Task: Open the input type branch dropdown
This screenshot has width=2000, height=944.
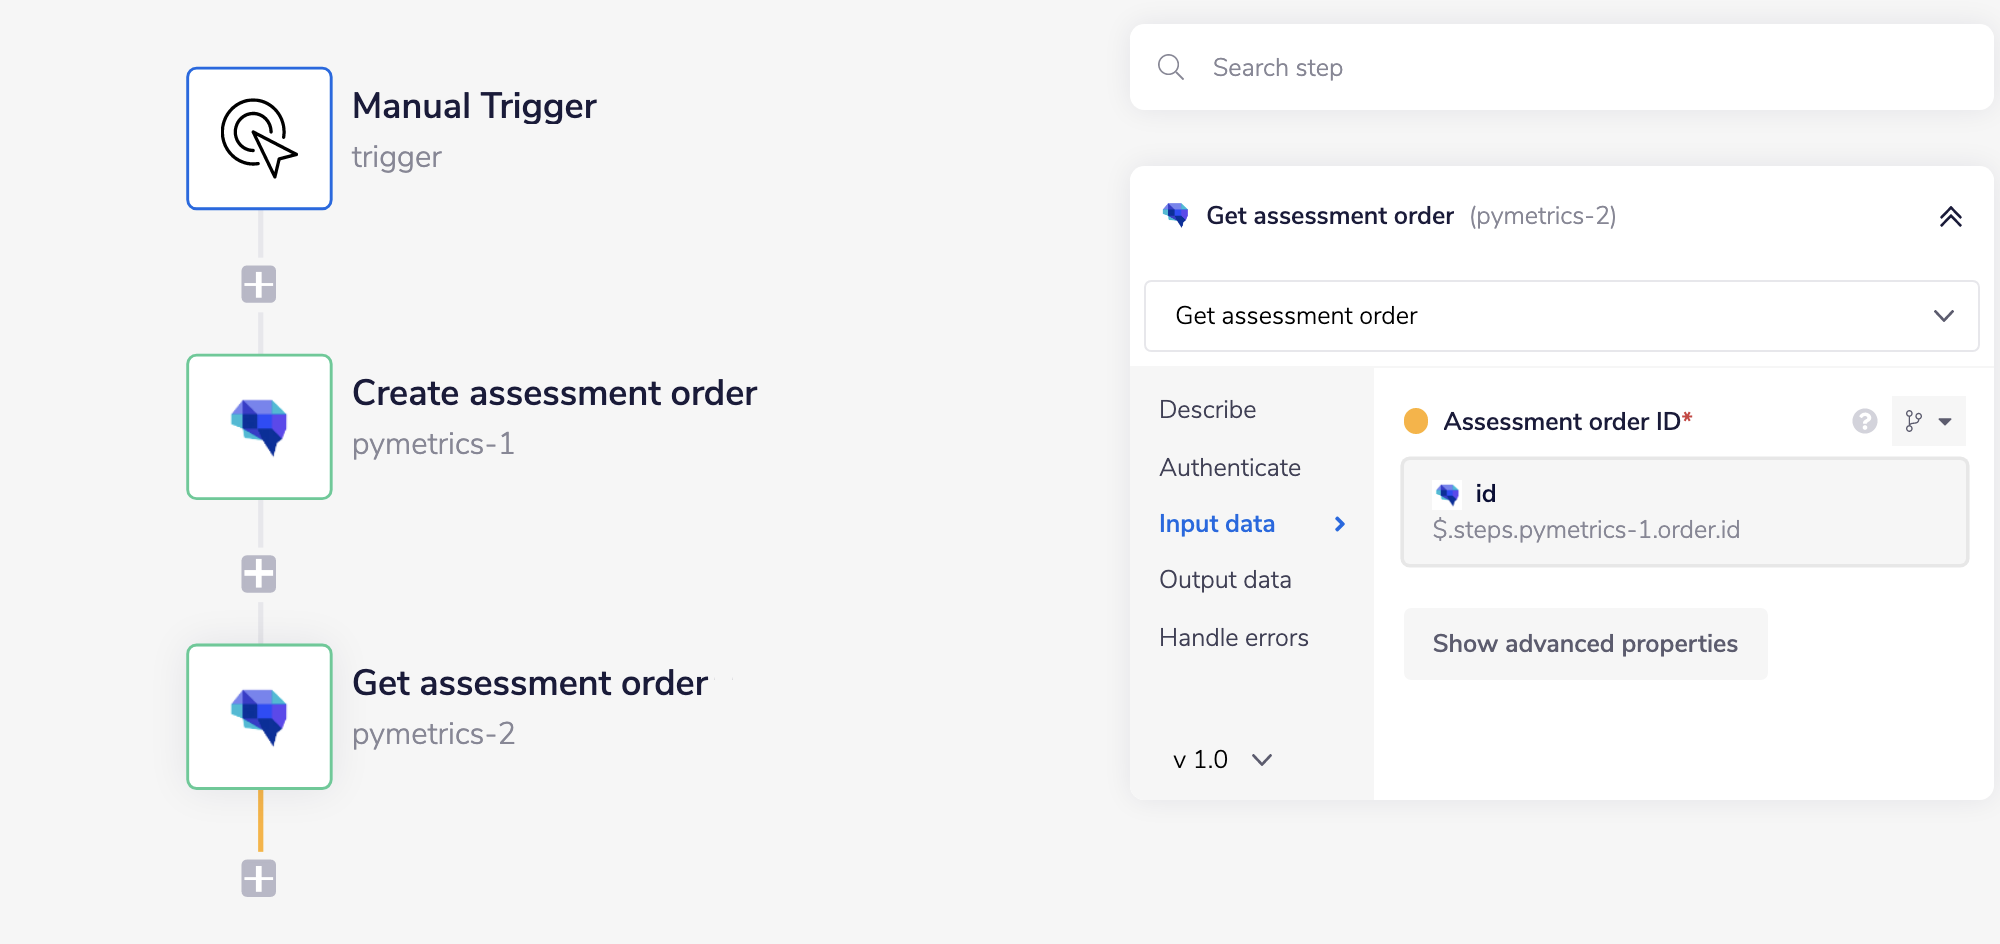Action: [1928, 421]
